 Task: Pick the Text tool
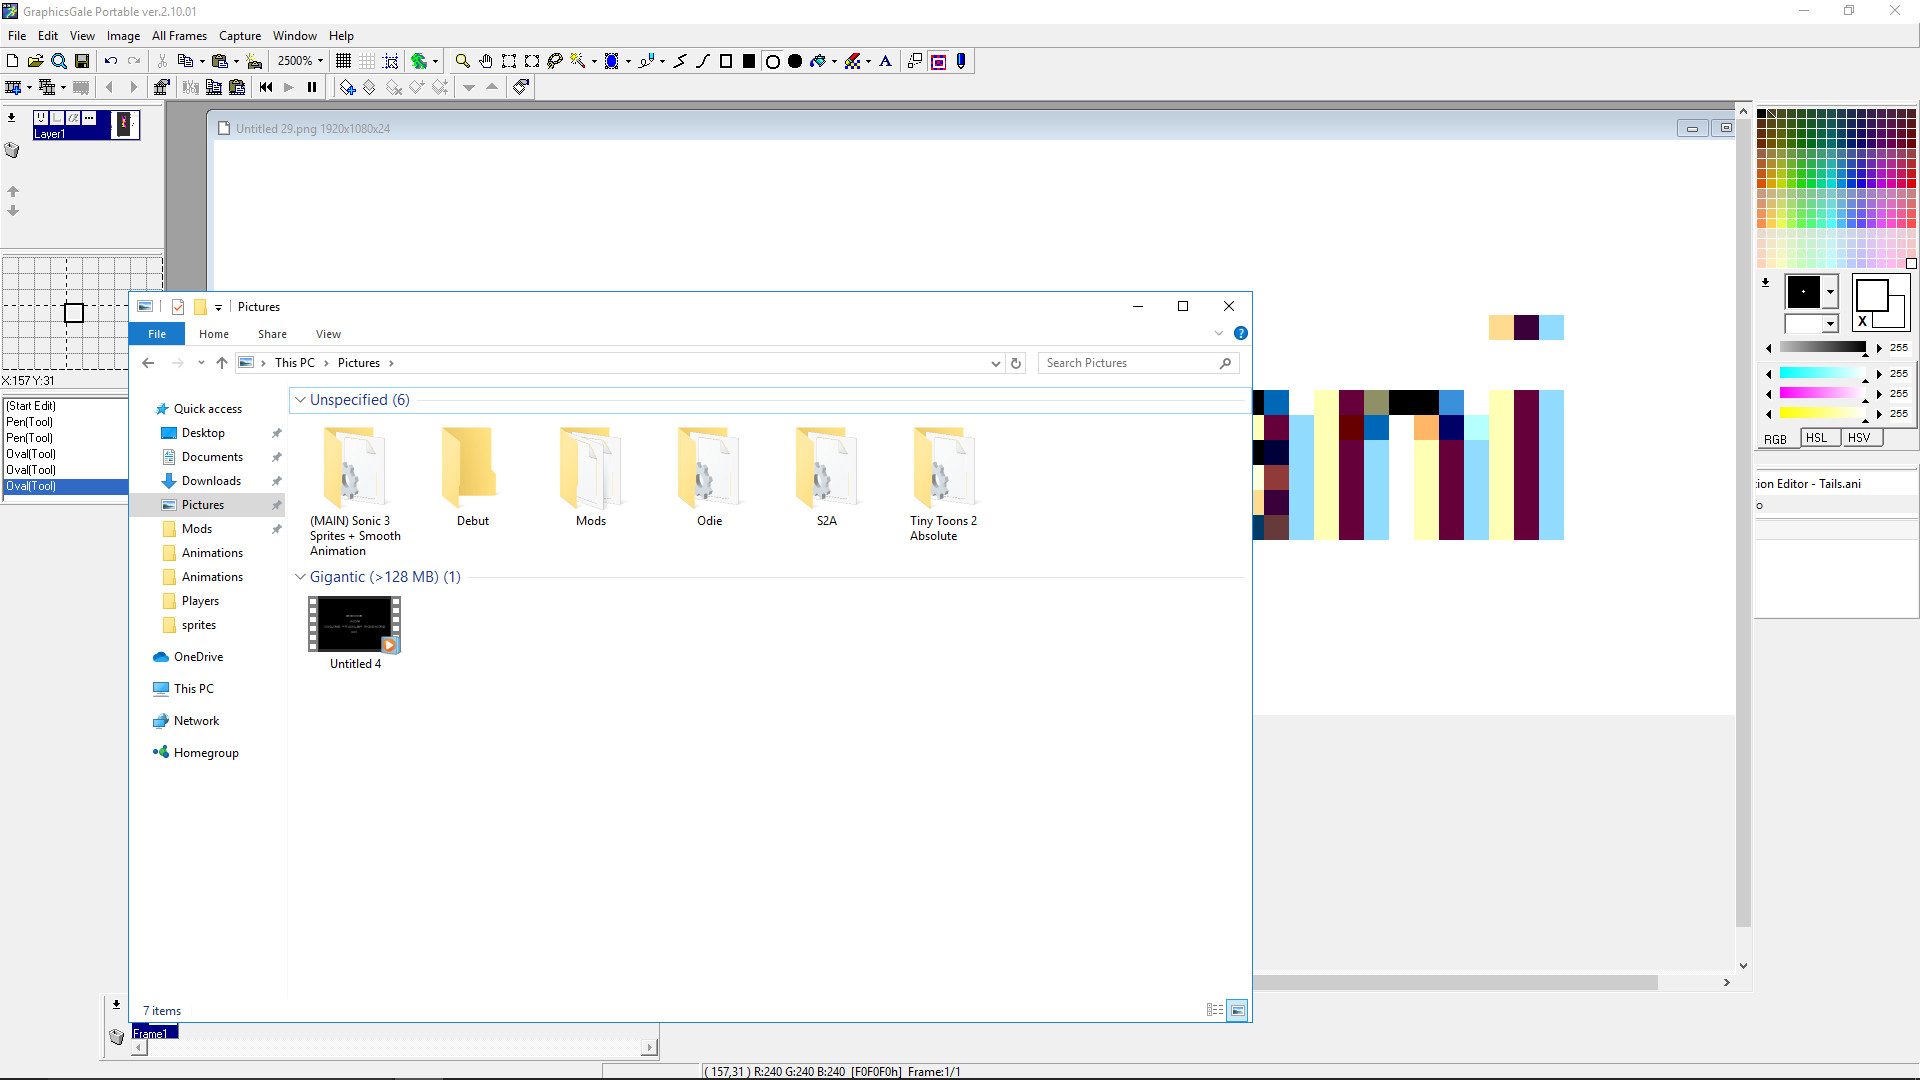click(886, 60)
